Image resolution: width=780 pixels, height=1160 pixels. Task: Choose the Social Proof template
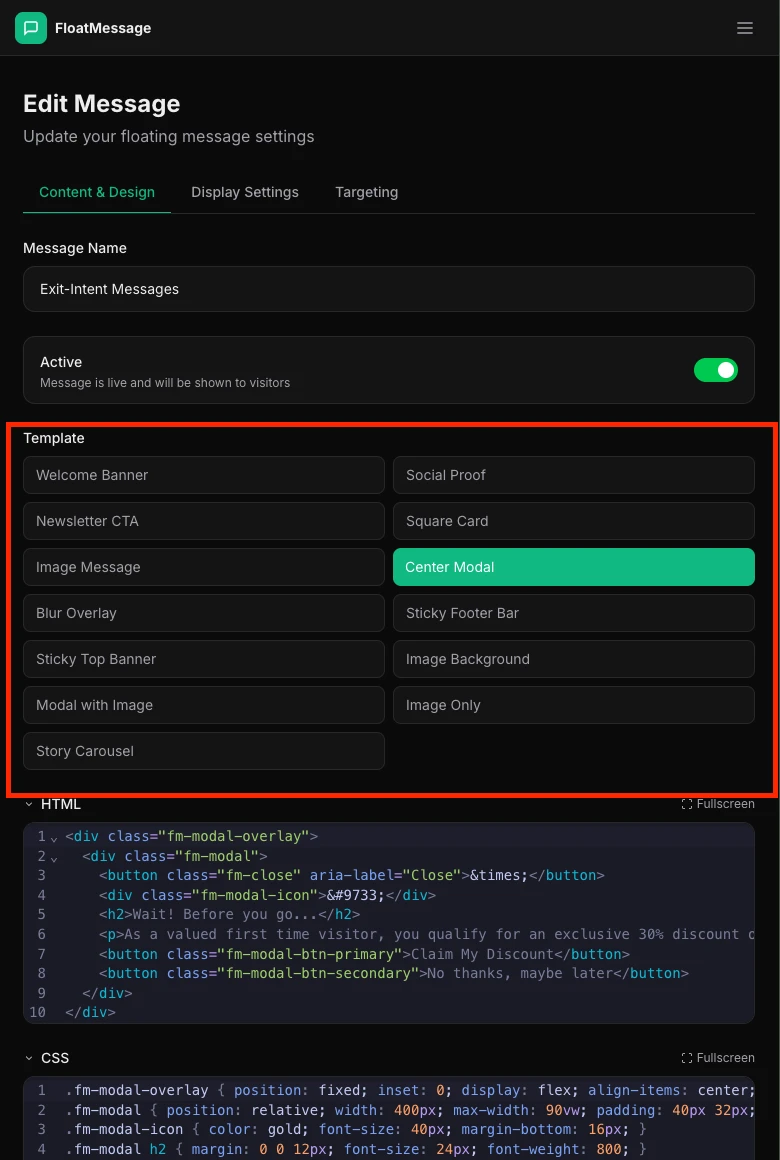(573, 475)
